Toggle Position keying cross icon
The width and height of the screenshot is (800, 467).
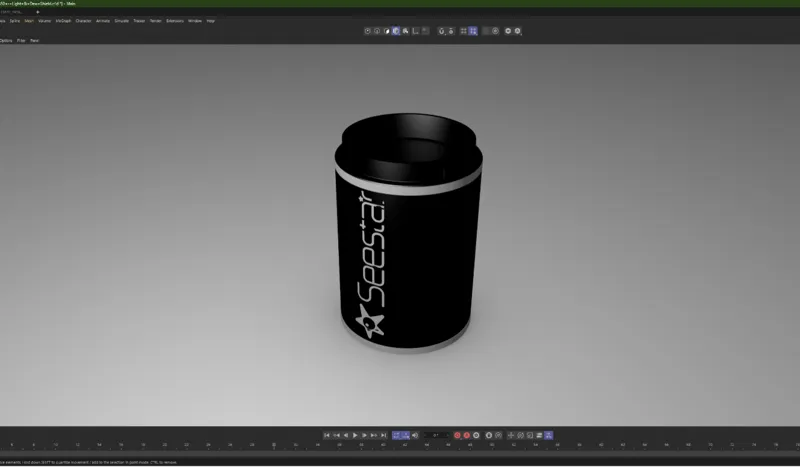pos(511,435)
